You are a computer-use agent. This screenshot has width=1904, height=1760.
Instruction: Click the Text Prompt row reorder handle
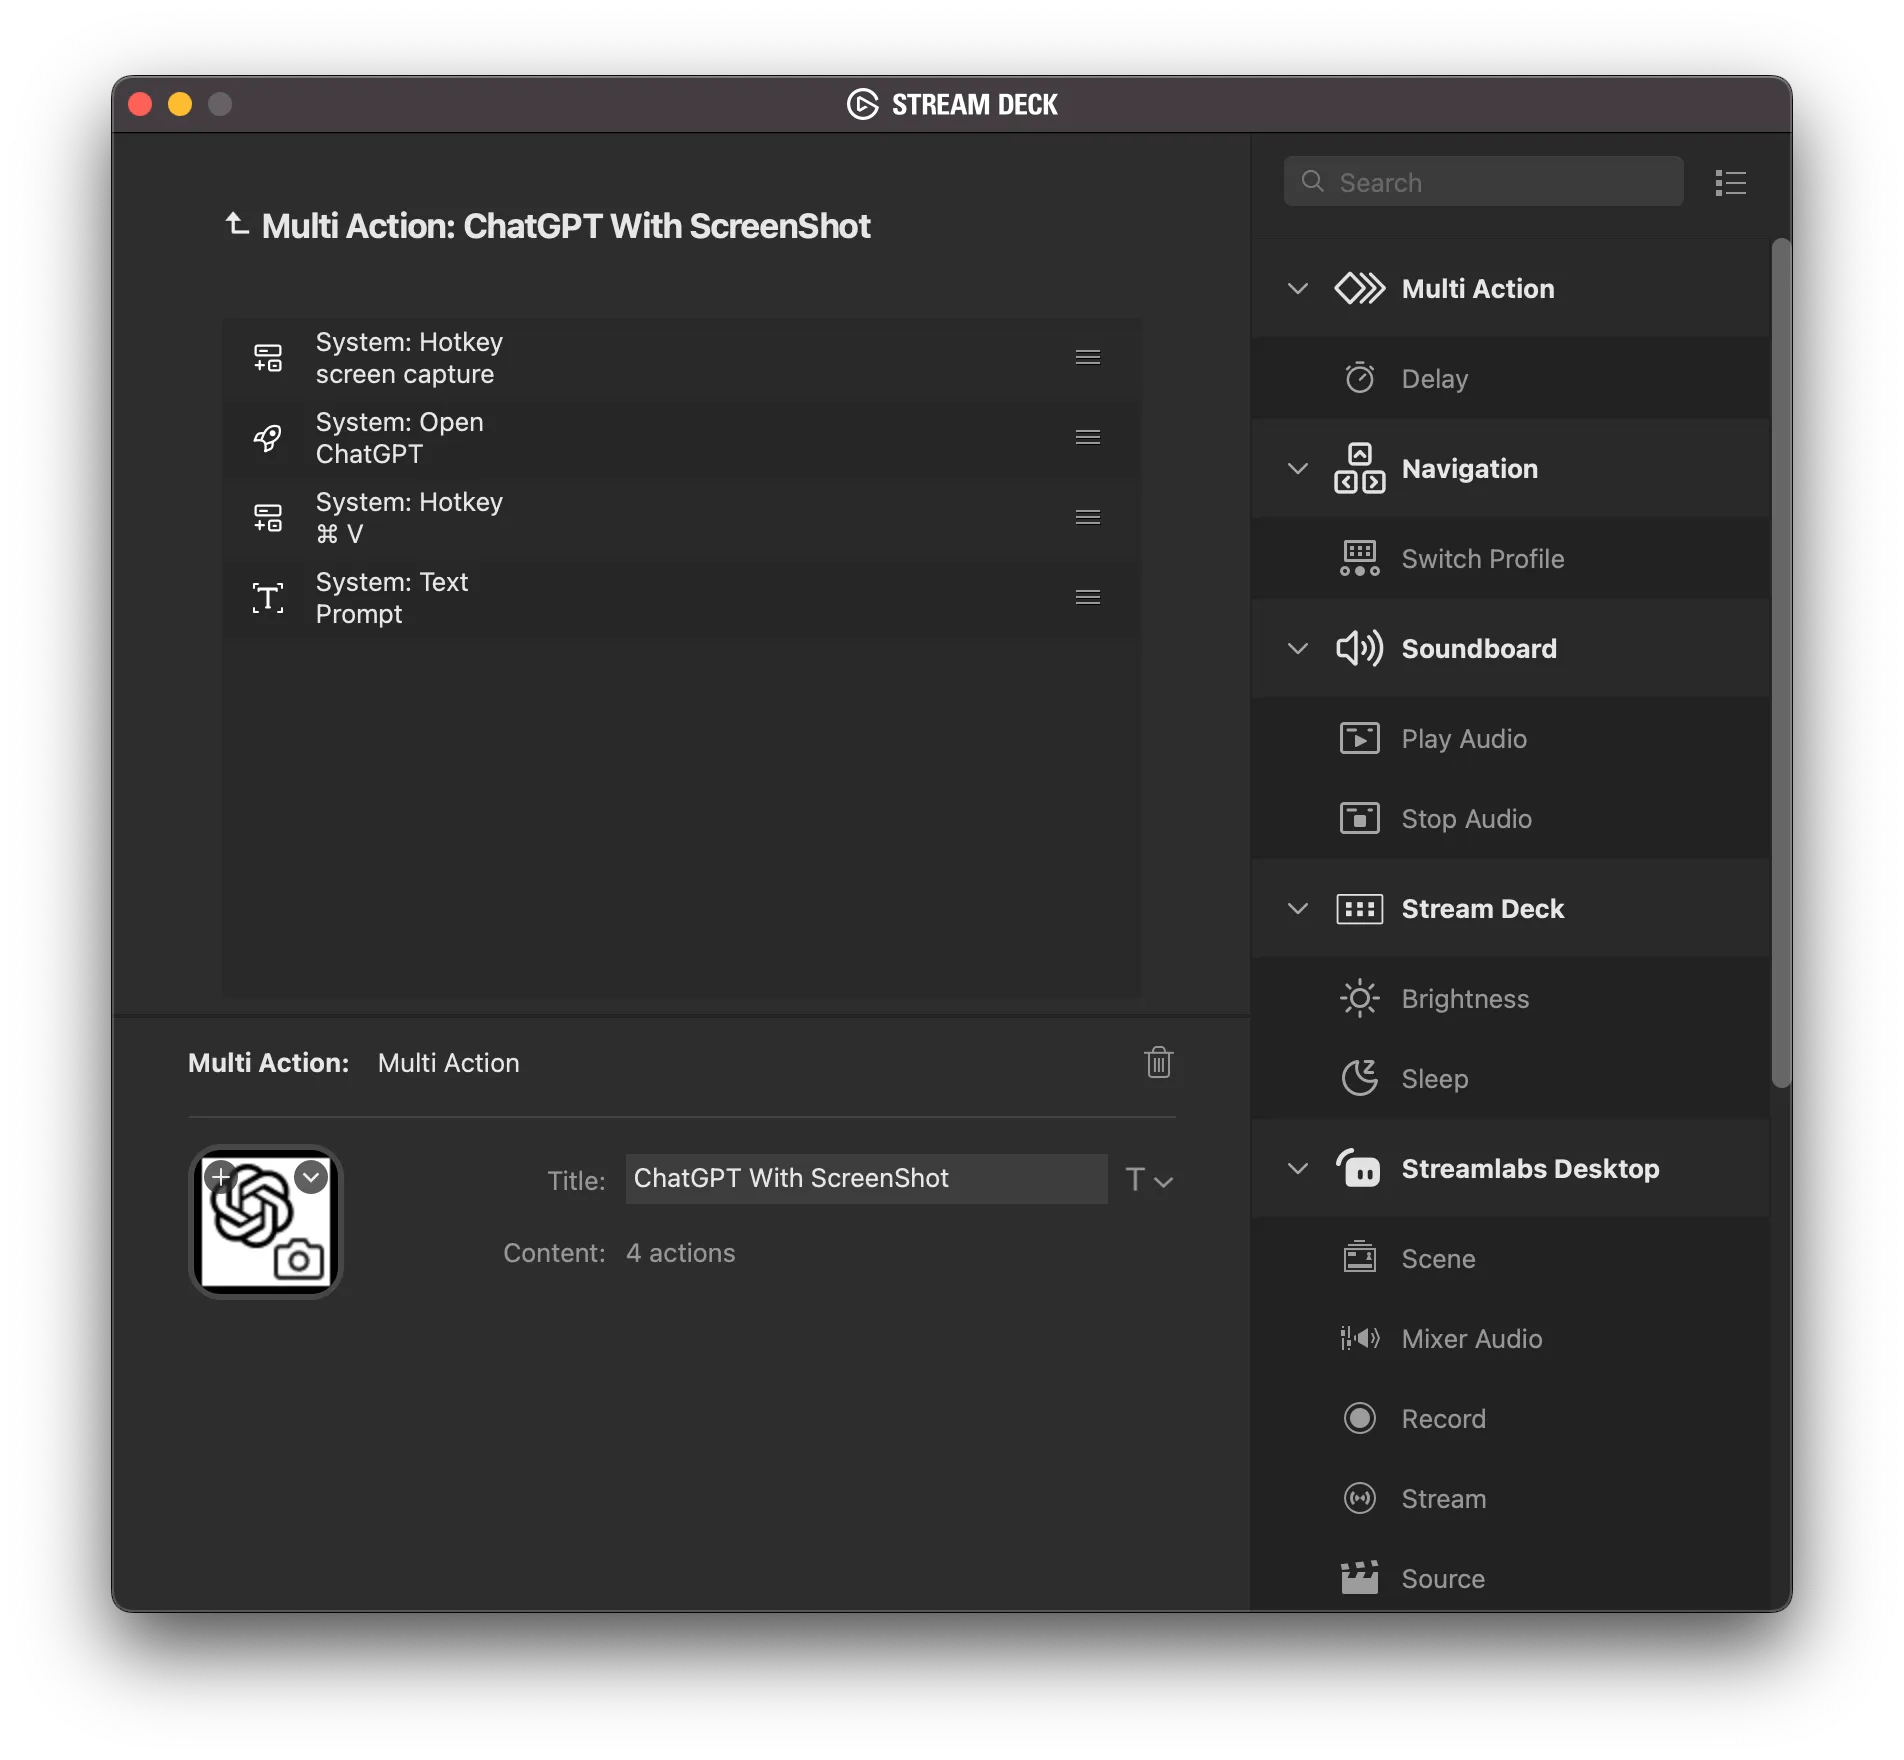click(1088, 597)
